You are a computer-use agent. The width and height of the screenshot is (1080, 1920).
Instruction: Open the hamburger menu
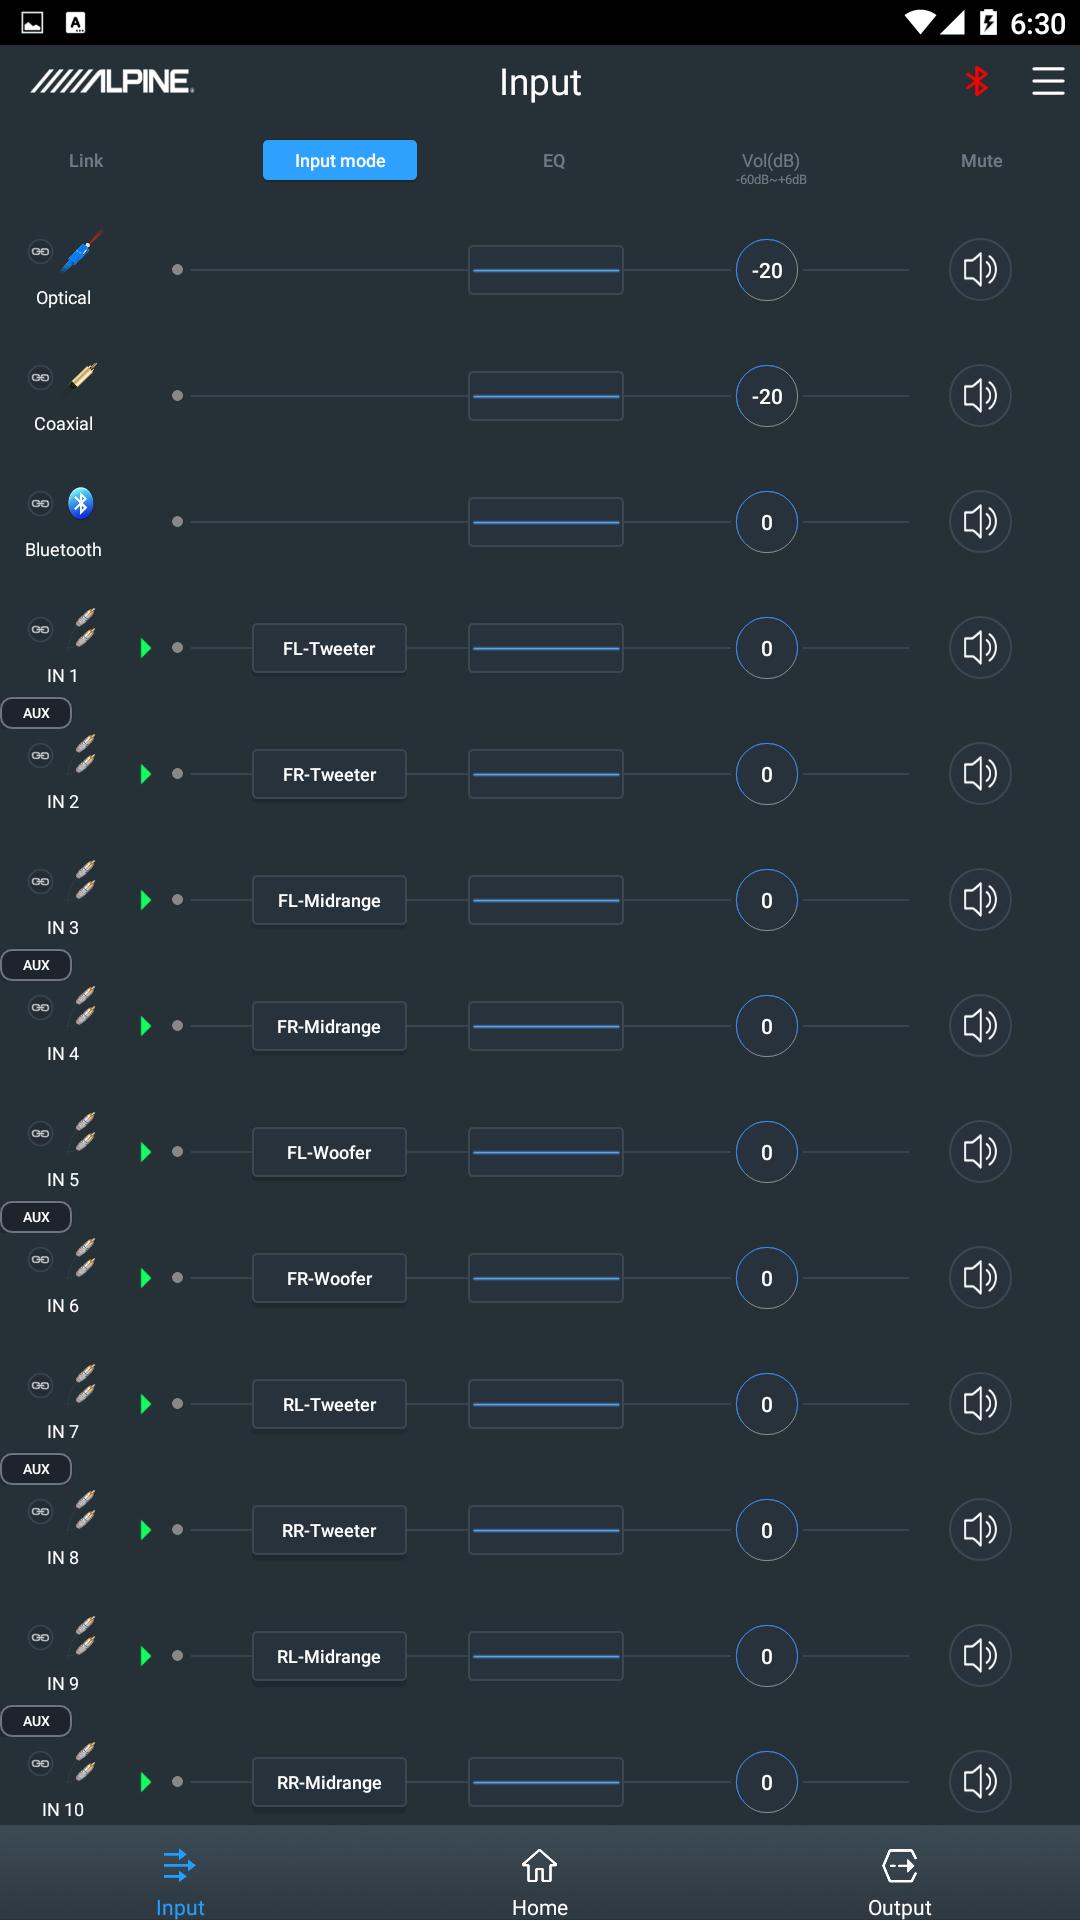1048,82
